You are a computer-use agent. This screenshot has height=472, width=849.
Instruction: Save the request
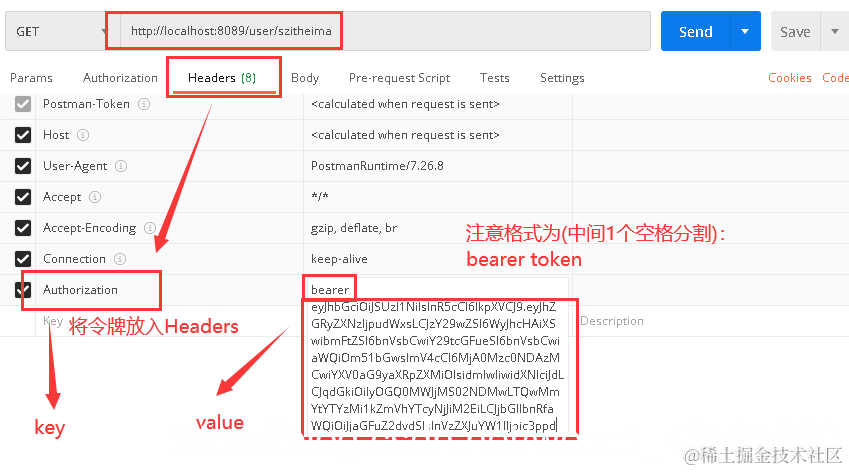pyautogui.click(x=795, y=32)
